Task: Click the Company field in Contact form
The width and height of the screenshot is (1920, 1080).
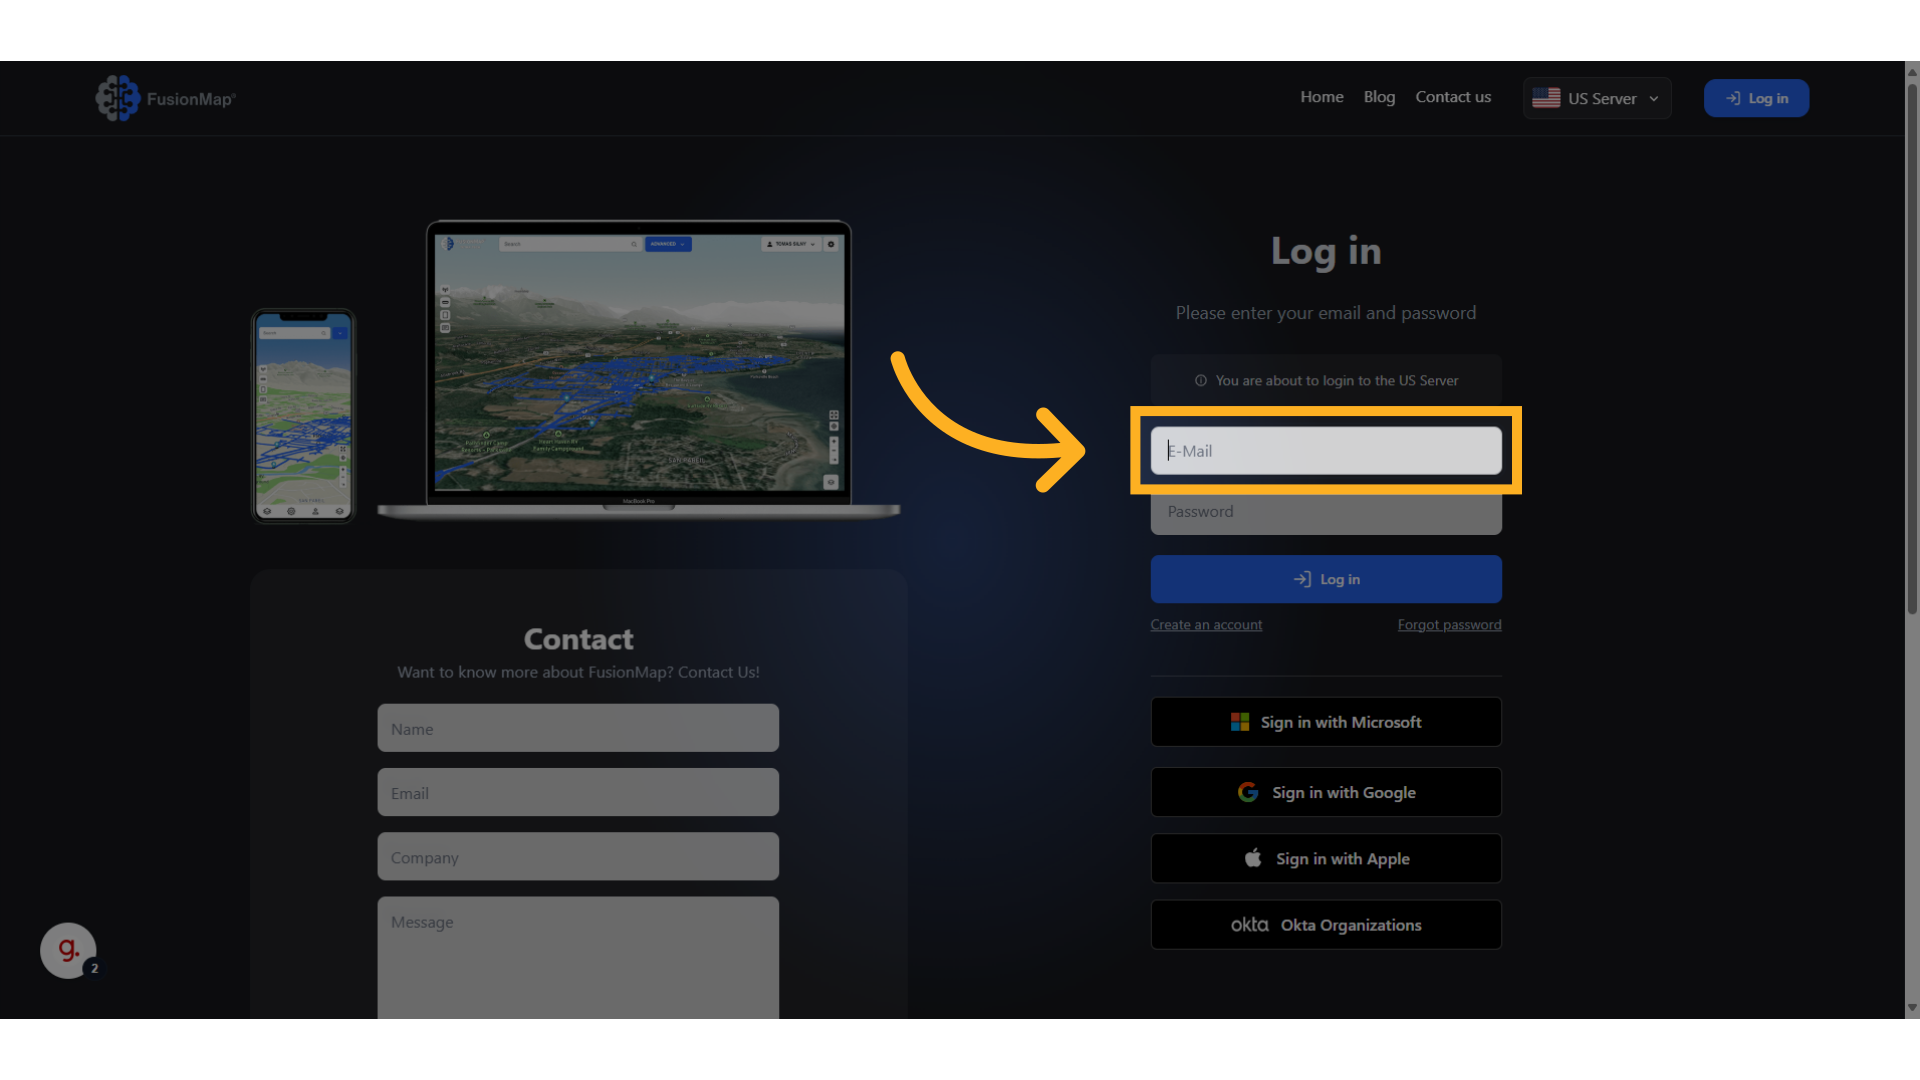Action: coord(578,857)
